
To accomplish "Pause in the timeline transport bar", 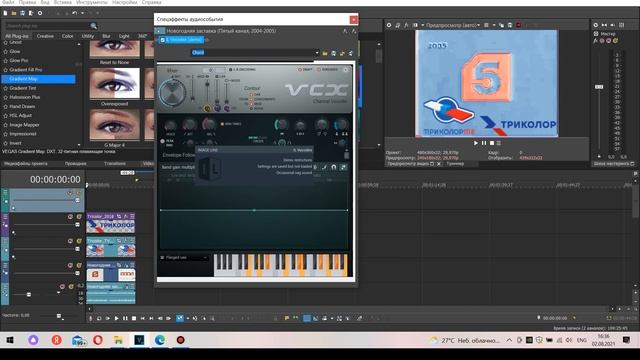I will [x=125, y=318].
